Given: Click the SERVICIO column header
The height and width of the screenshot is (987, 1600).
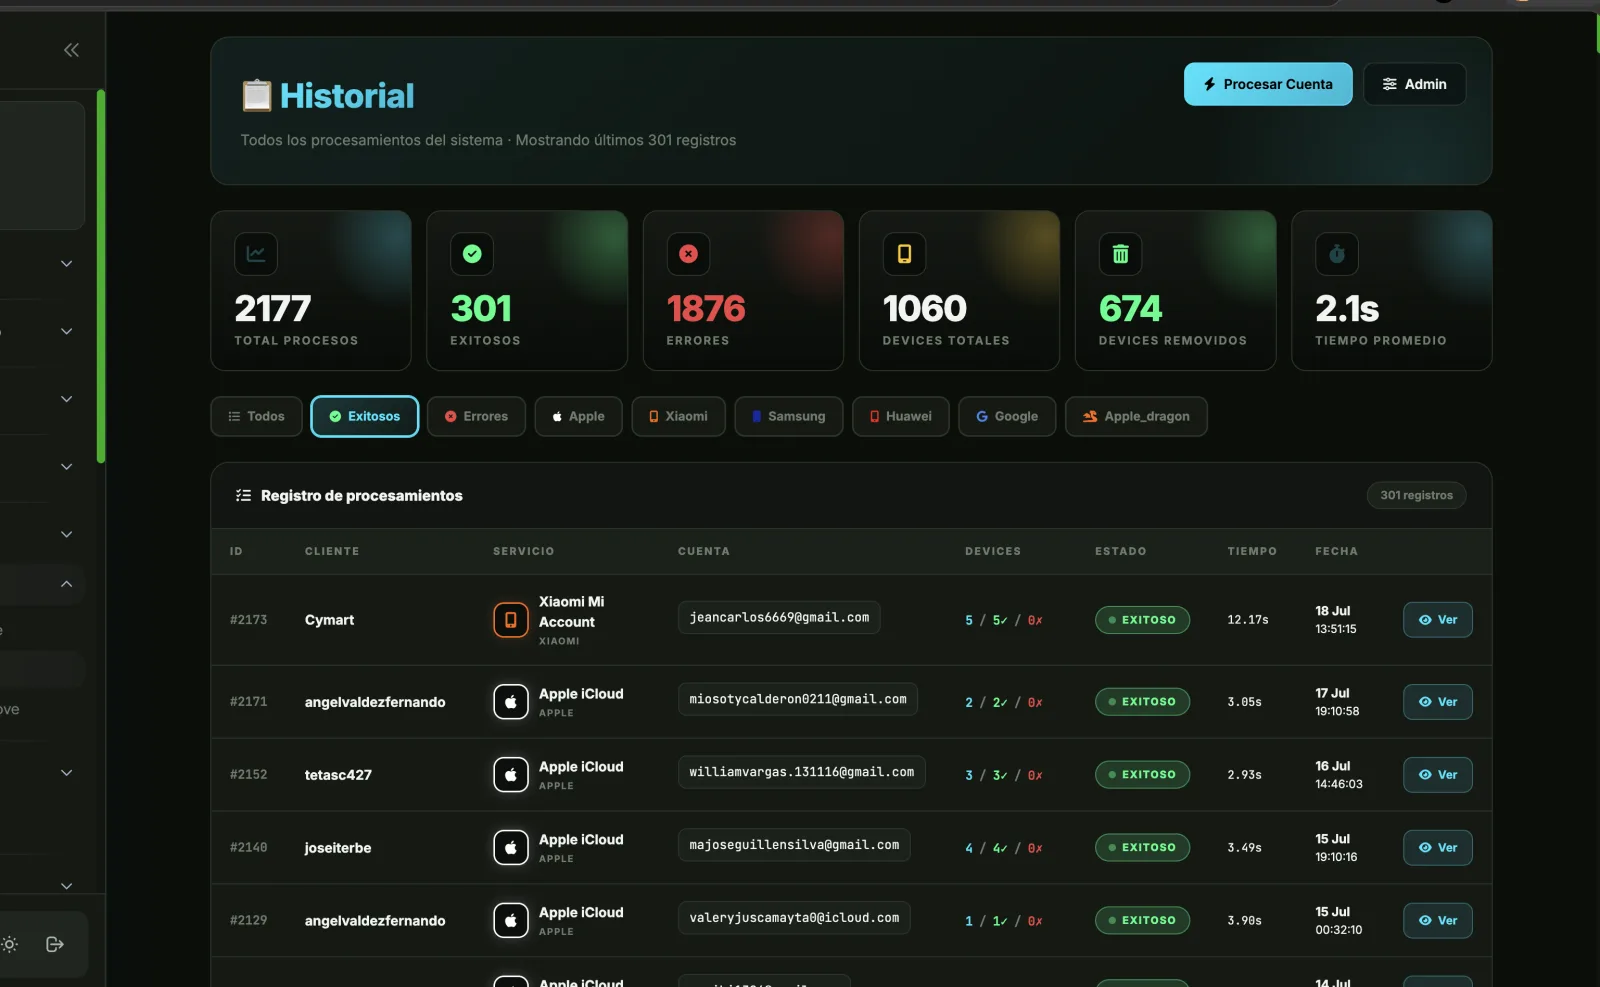Looking at the screenshot, I should pos(523,551).
